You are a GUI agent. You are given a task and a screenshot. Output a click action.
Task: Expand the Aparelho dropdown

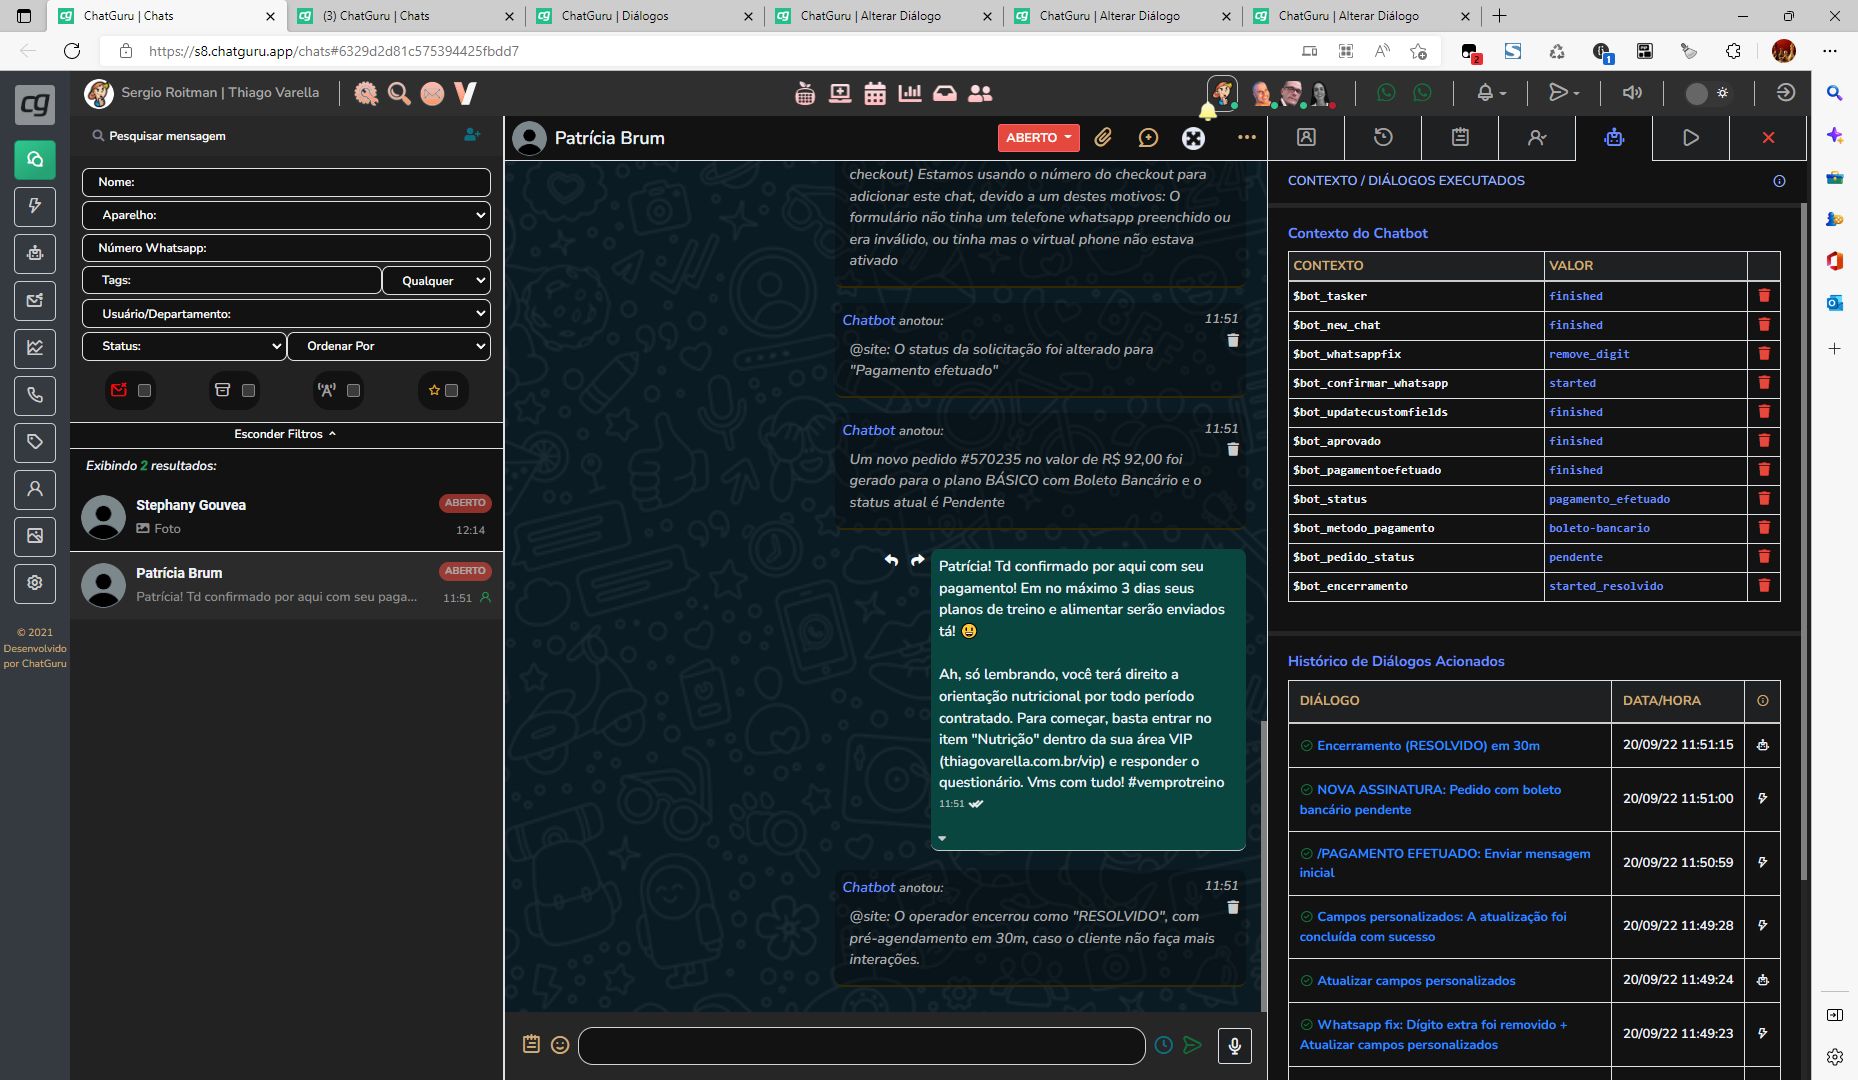(286, 215)
